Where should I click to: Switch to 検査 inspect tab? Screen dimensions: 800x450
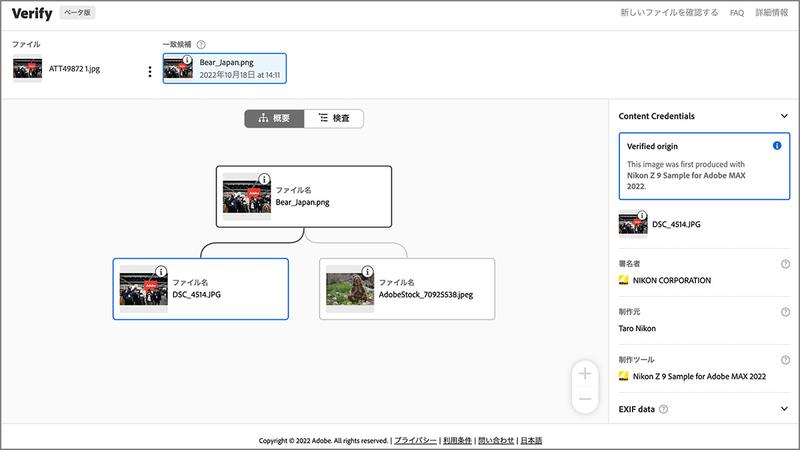click(334, 118)
